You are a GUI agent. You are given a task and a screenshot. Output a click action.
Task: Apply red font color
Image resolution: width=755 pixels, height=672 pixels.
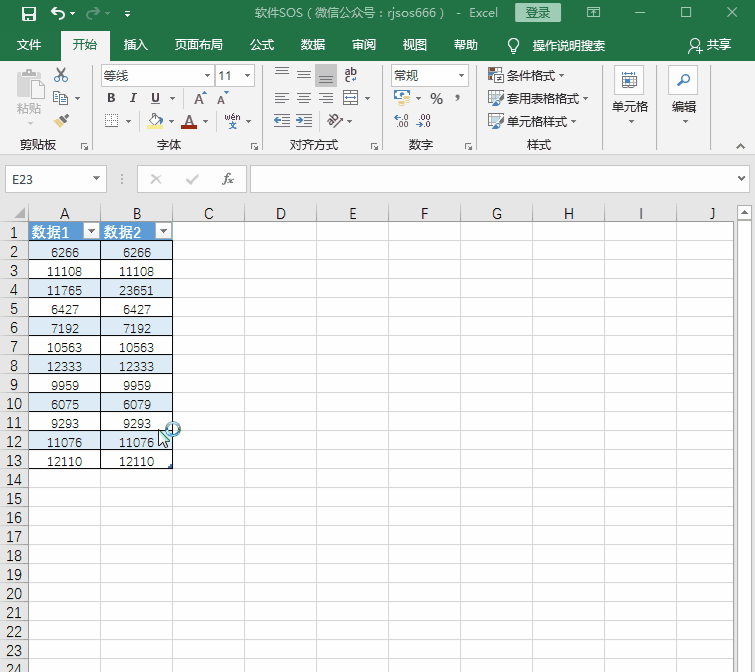click(189, 121)
